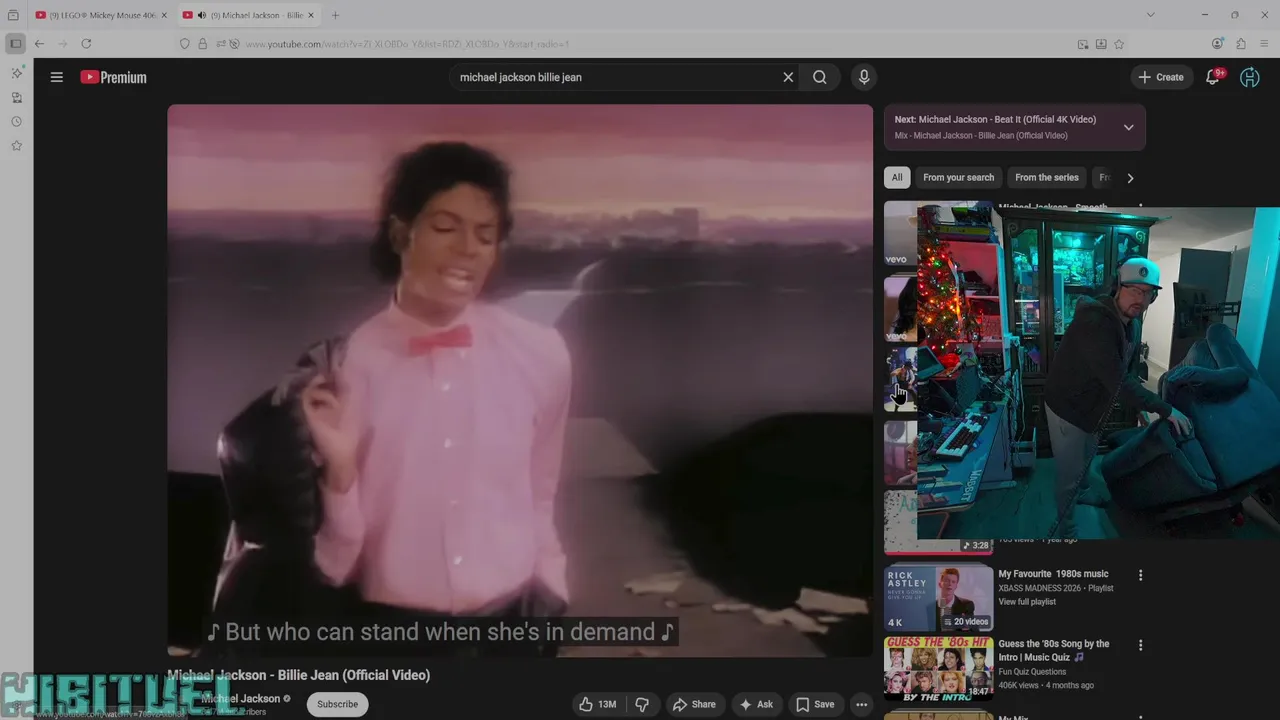The height and width of the screenshot is (720, 1280).
Task: Open the Michael Jackson channel name link
Action: click(241, 699)
